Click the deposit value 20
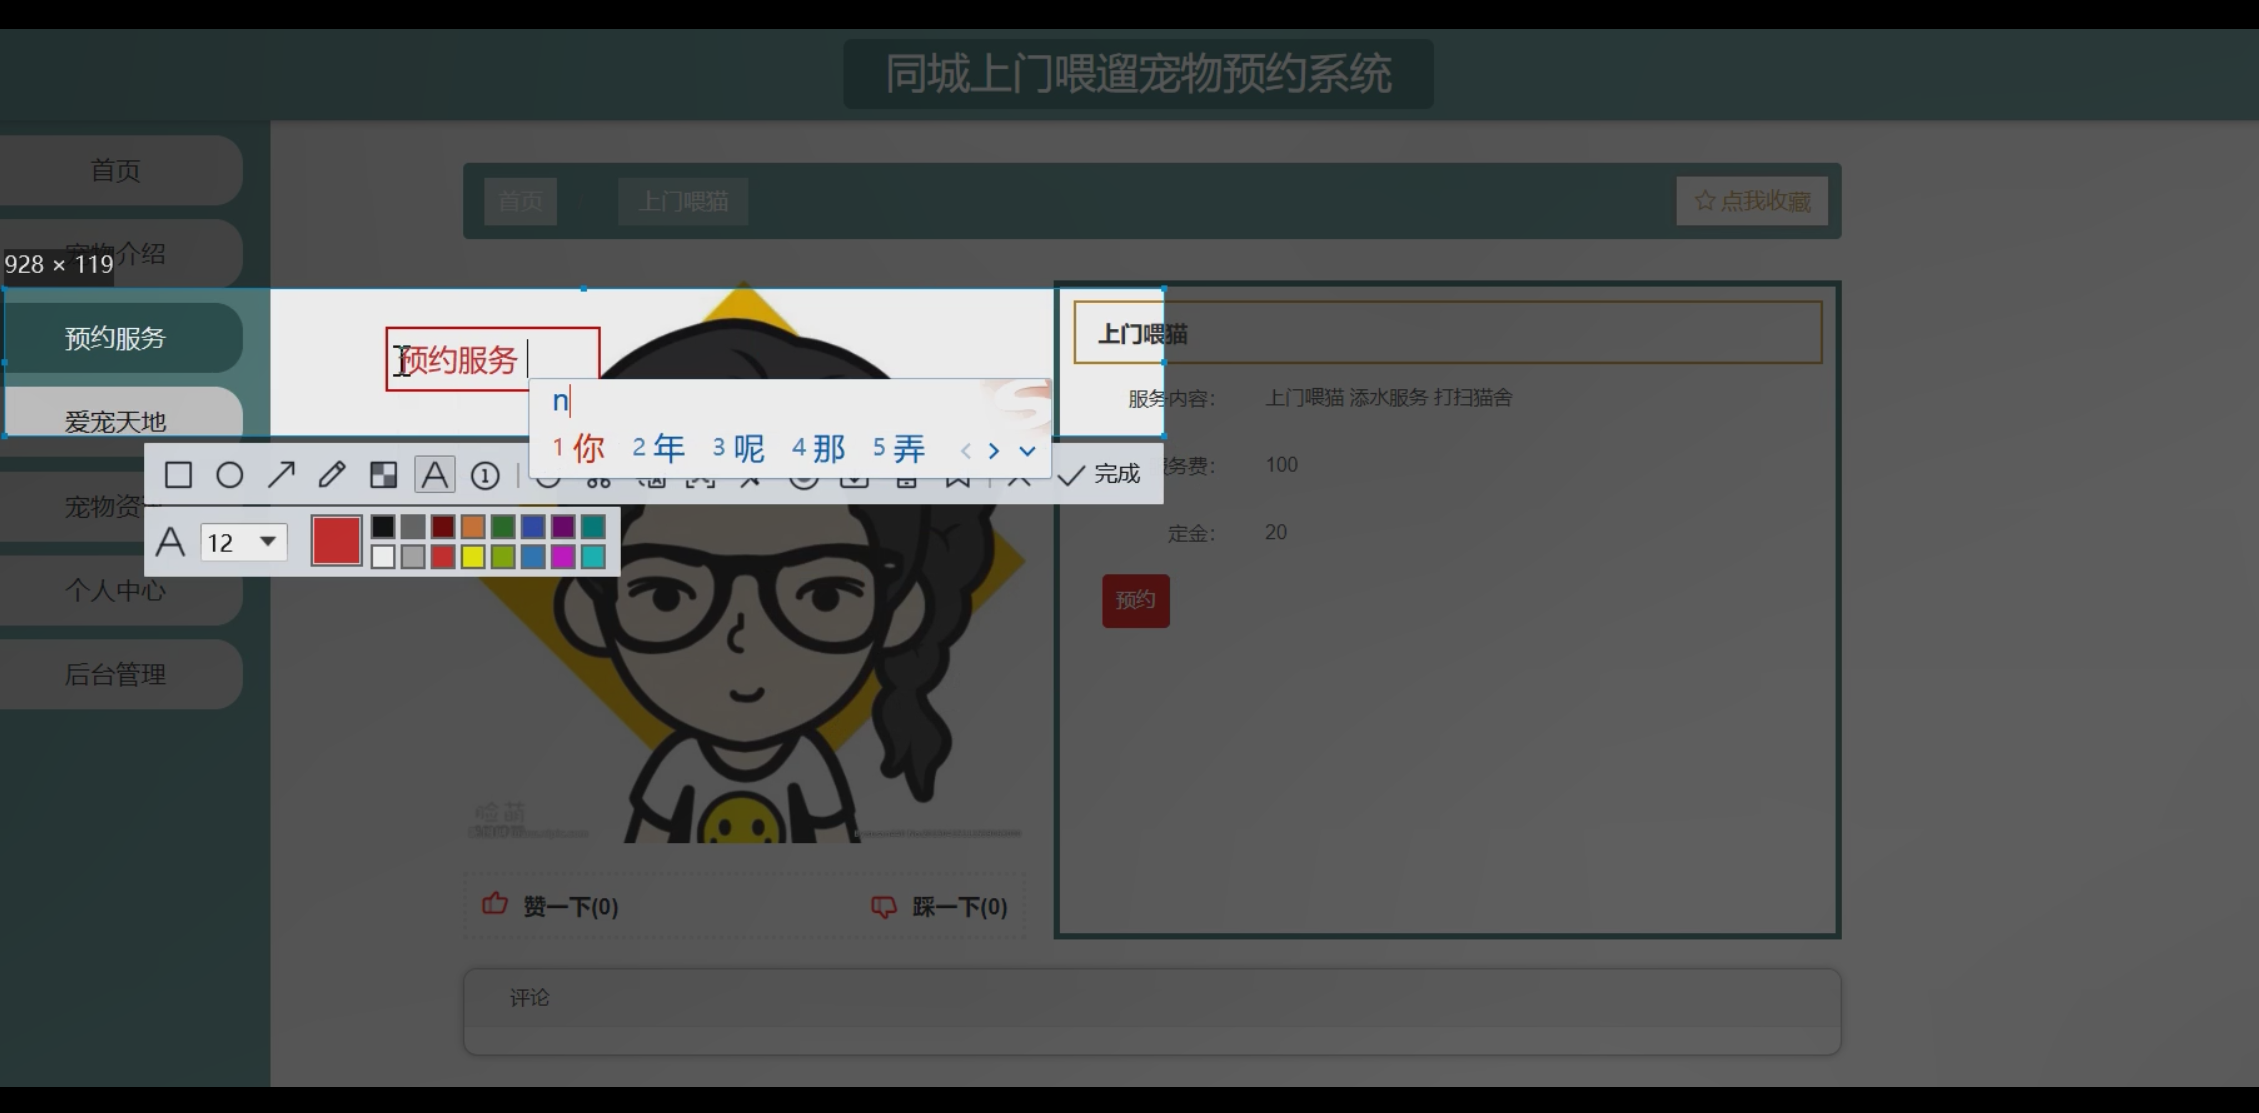The width and height of the screenshot is (2259, 1113). (x=1276, y=532)
